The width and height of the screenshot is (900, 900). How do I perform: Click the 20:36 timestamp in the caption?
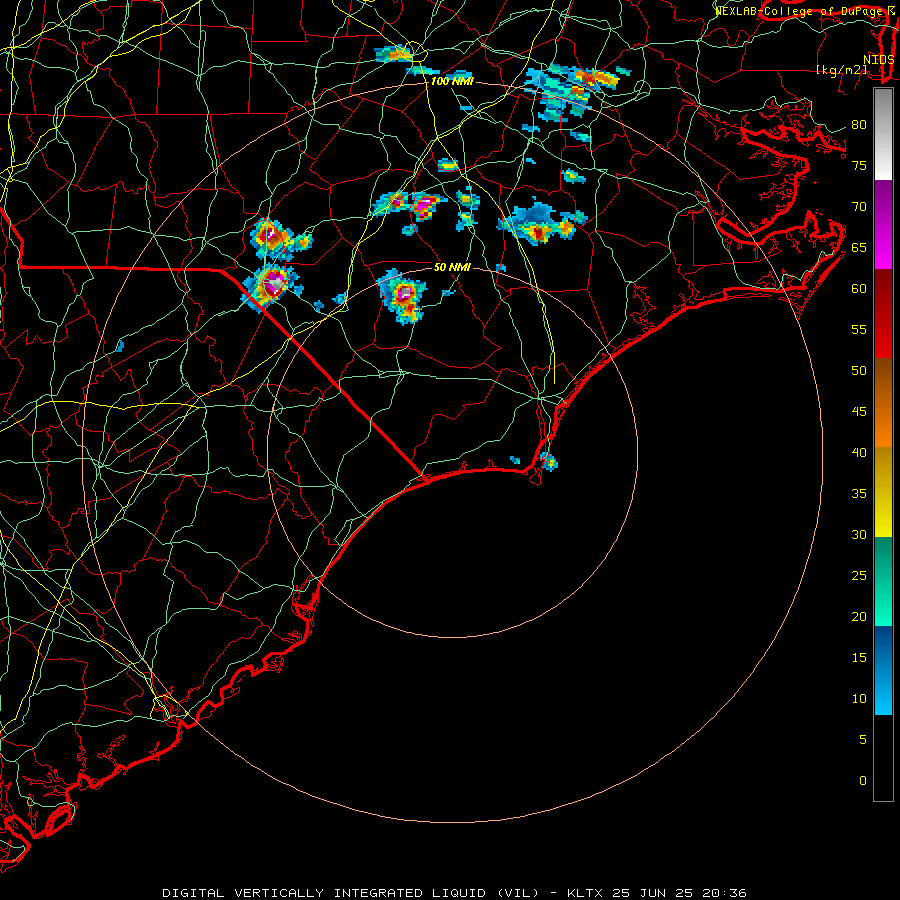tap(724, 893)
